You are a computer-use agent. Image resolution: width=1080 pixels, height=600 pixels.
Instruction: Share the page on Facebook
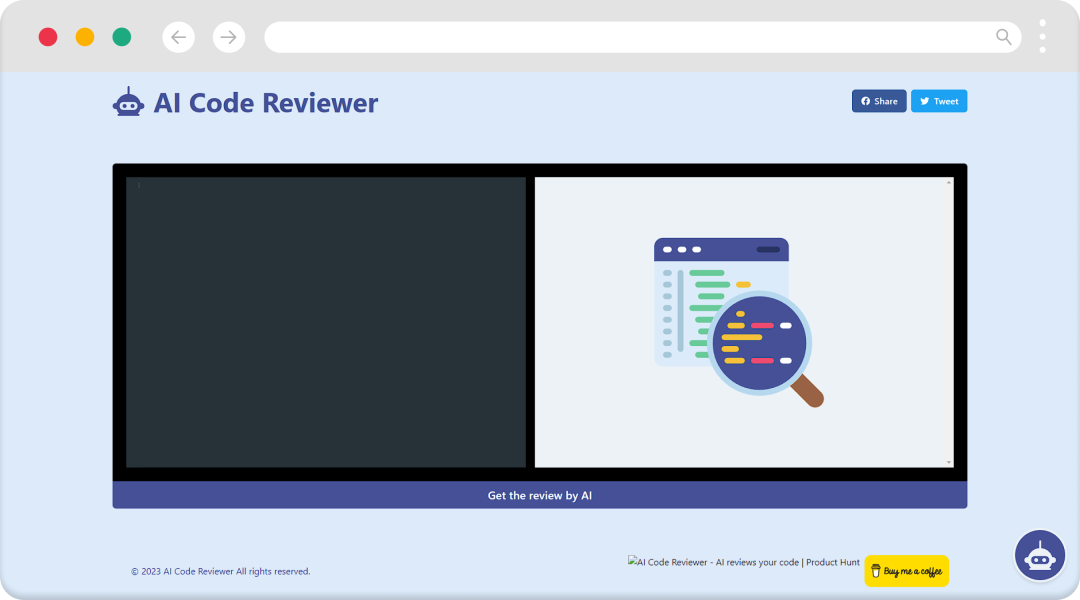pyautogui.click(x=879, y=101)
